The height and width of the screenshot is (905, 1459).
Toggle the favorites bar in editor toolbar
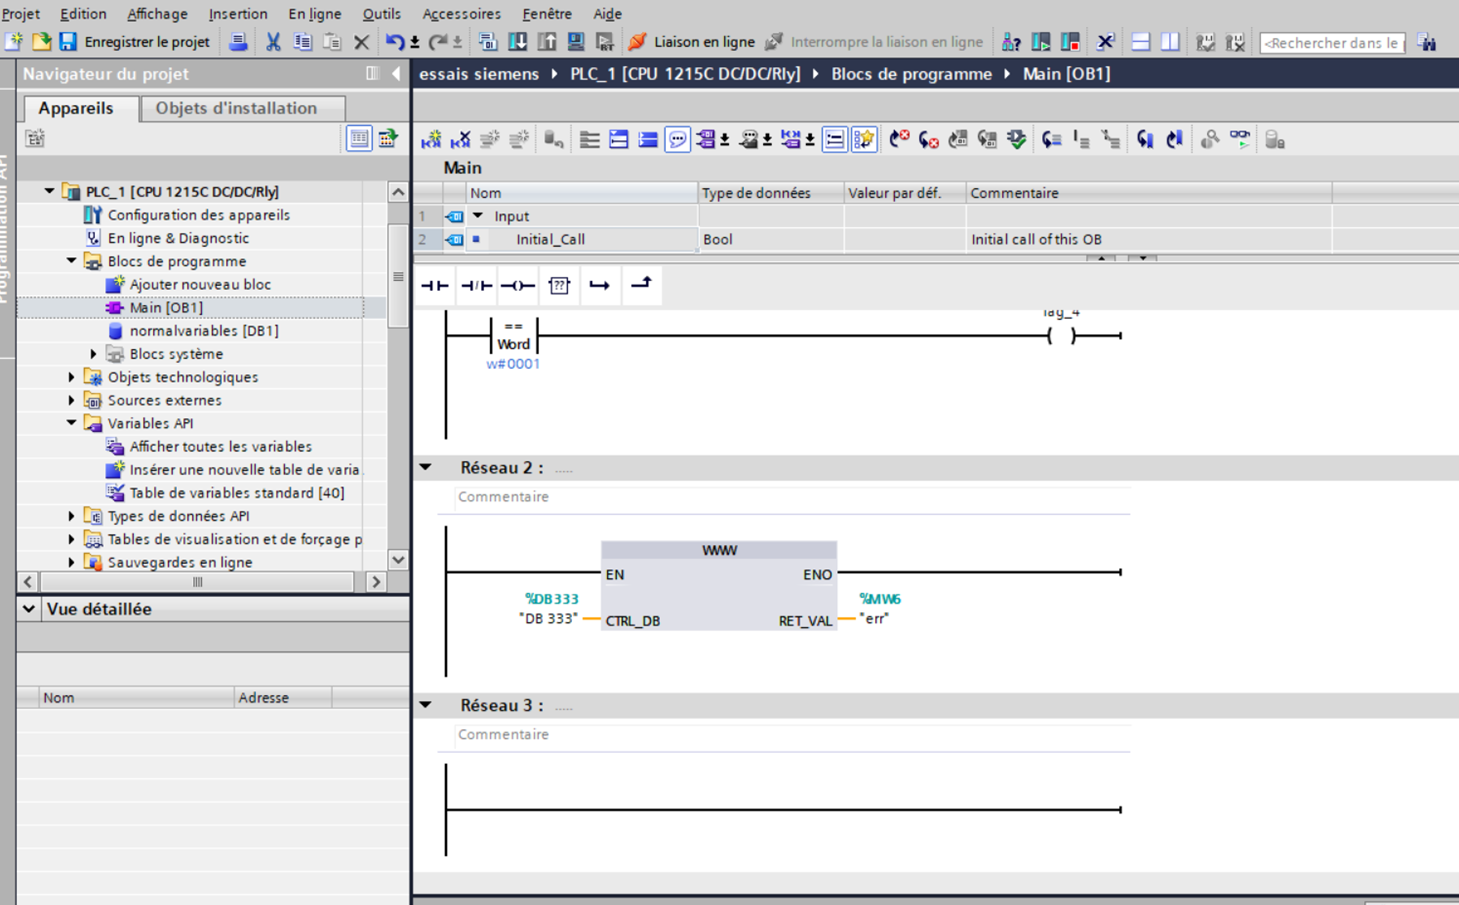pos(864,140)
